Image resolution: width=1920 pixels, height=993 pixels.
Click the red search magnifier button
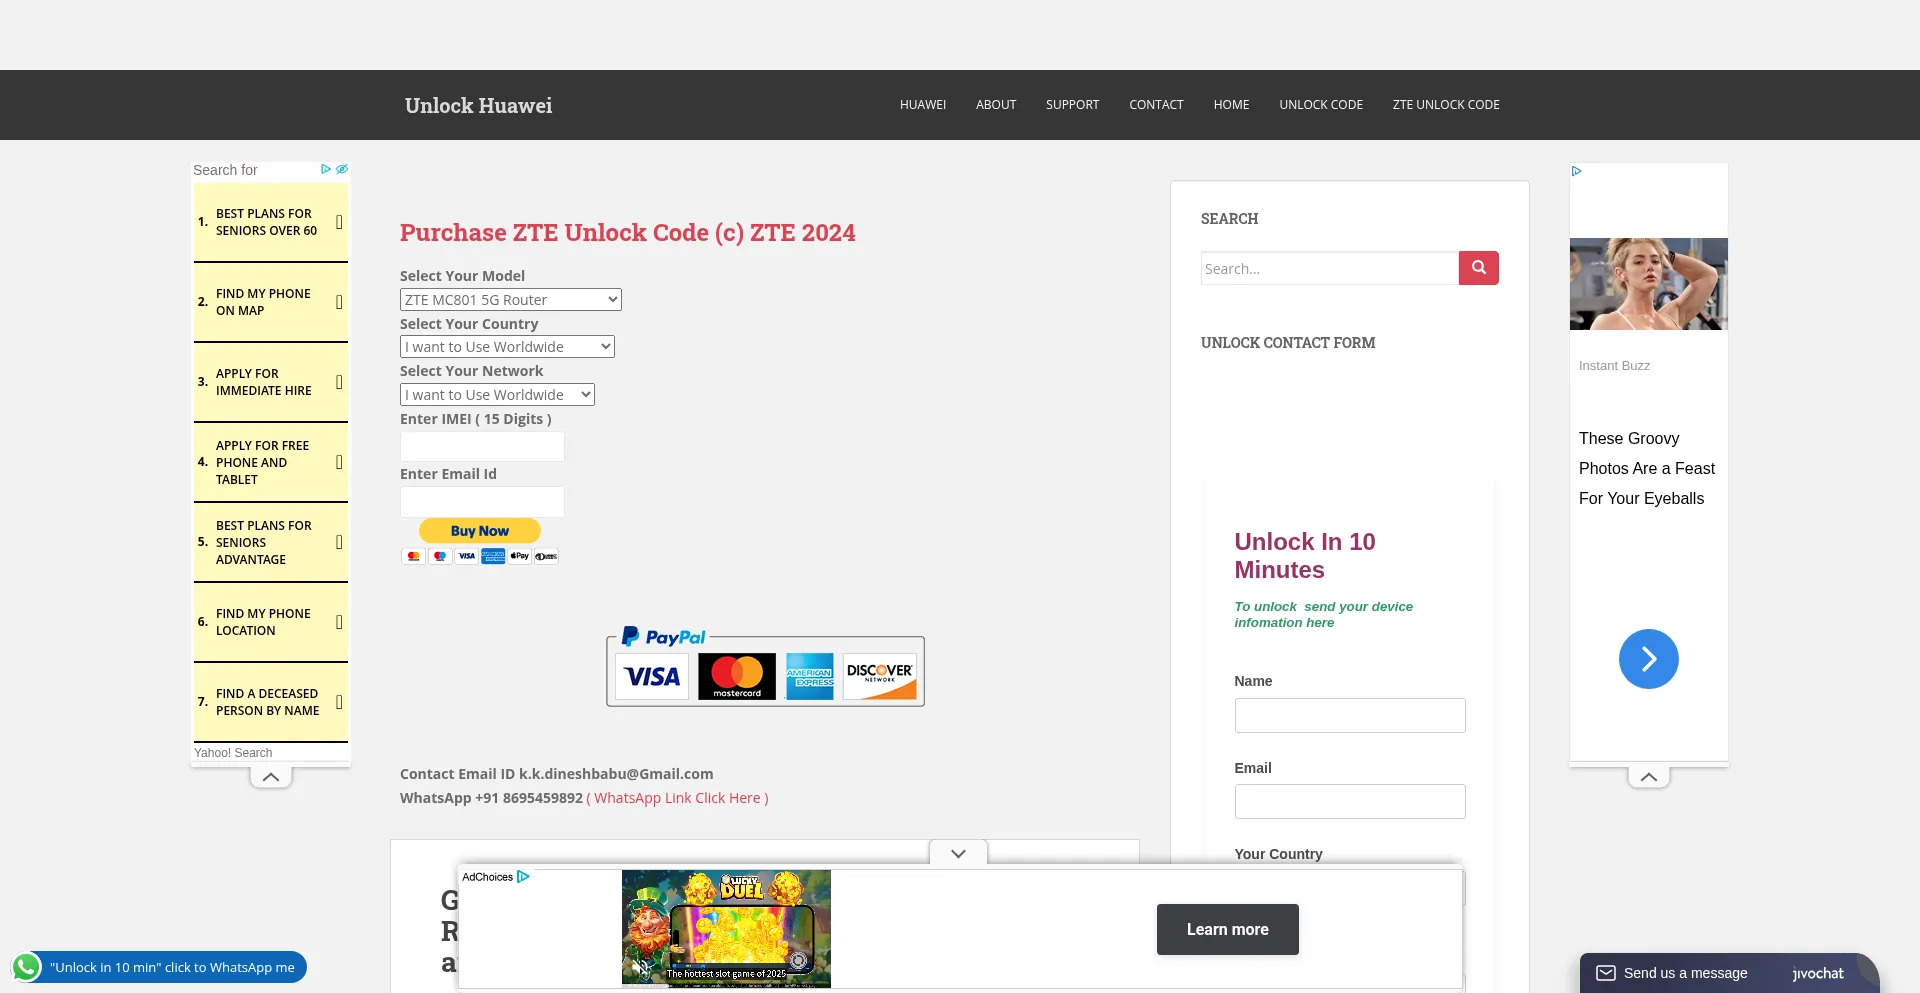(x=1478, y=268)
